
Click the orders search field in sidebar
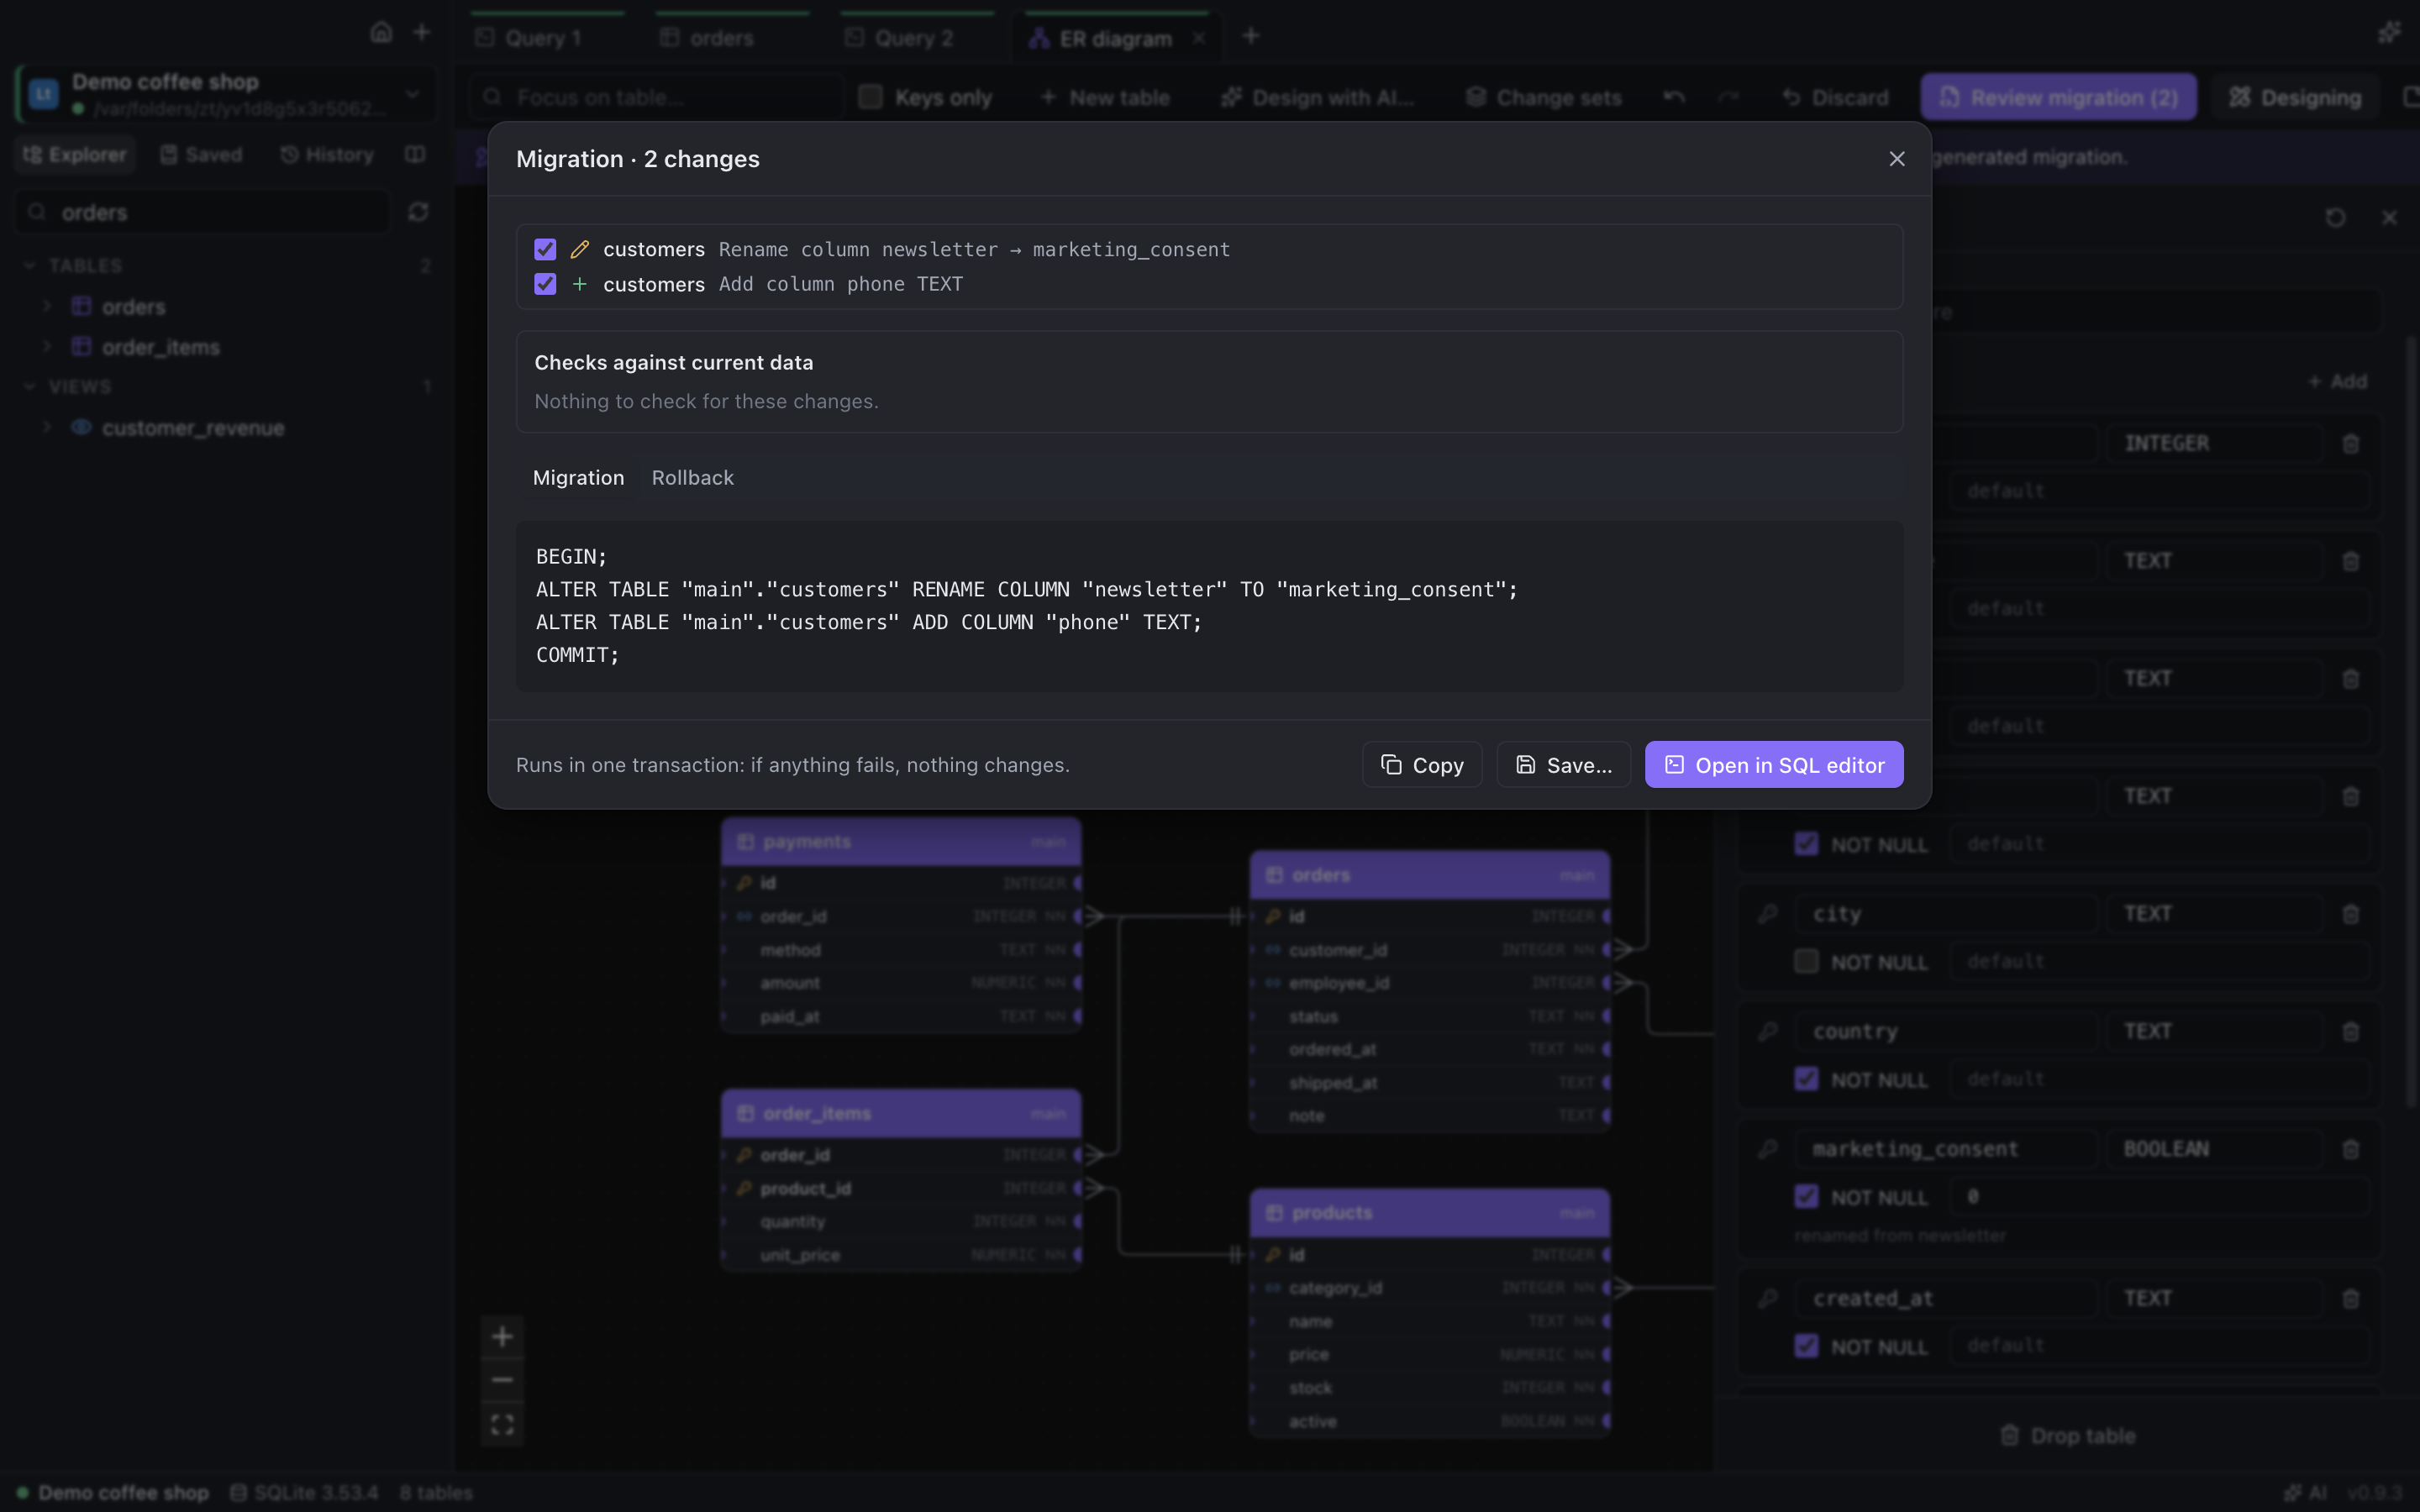203,213
